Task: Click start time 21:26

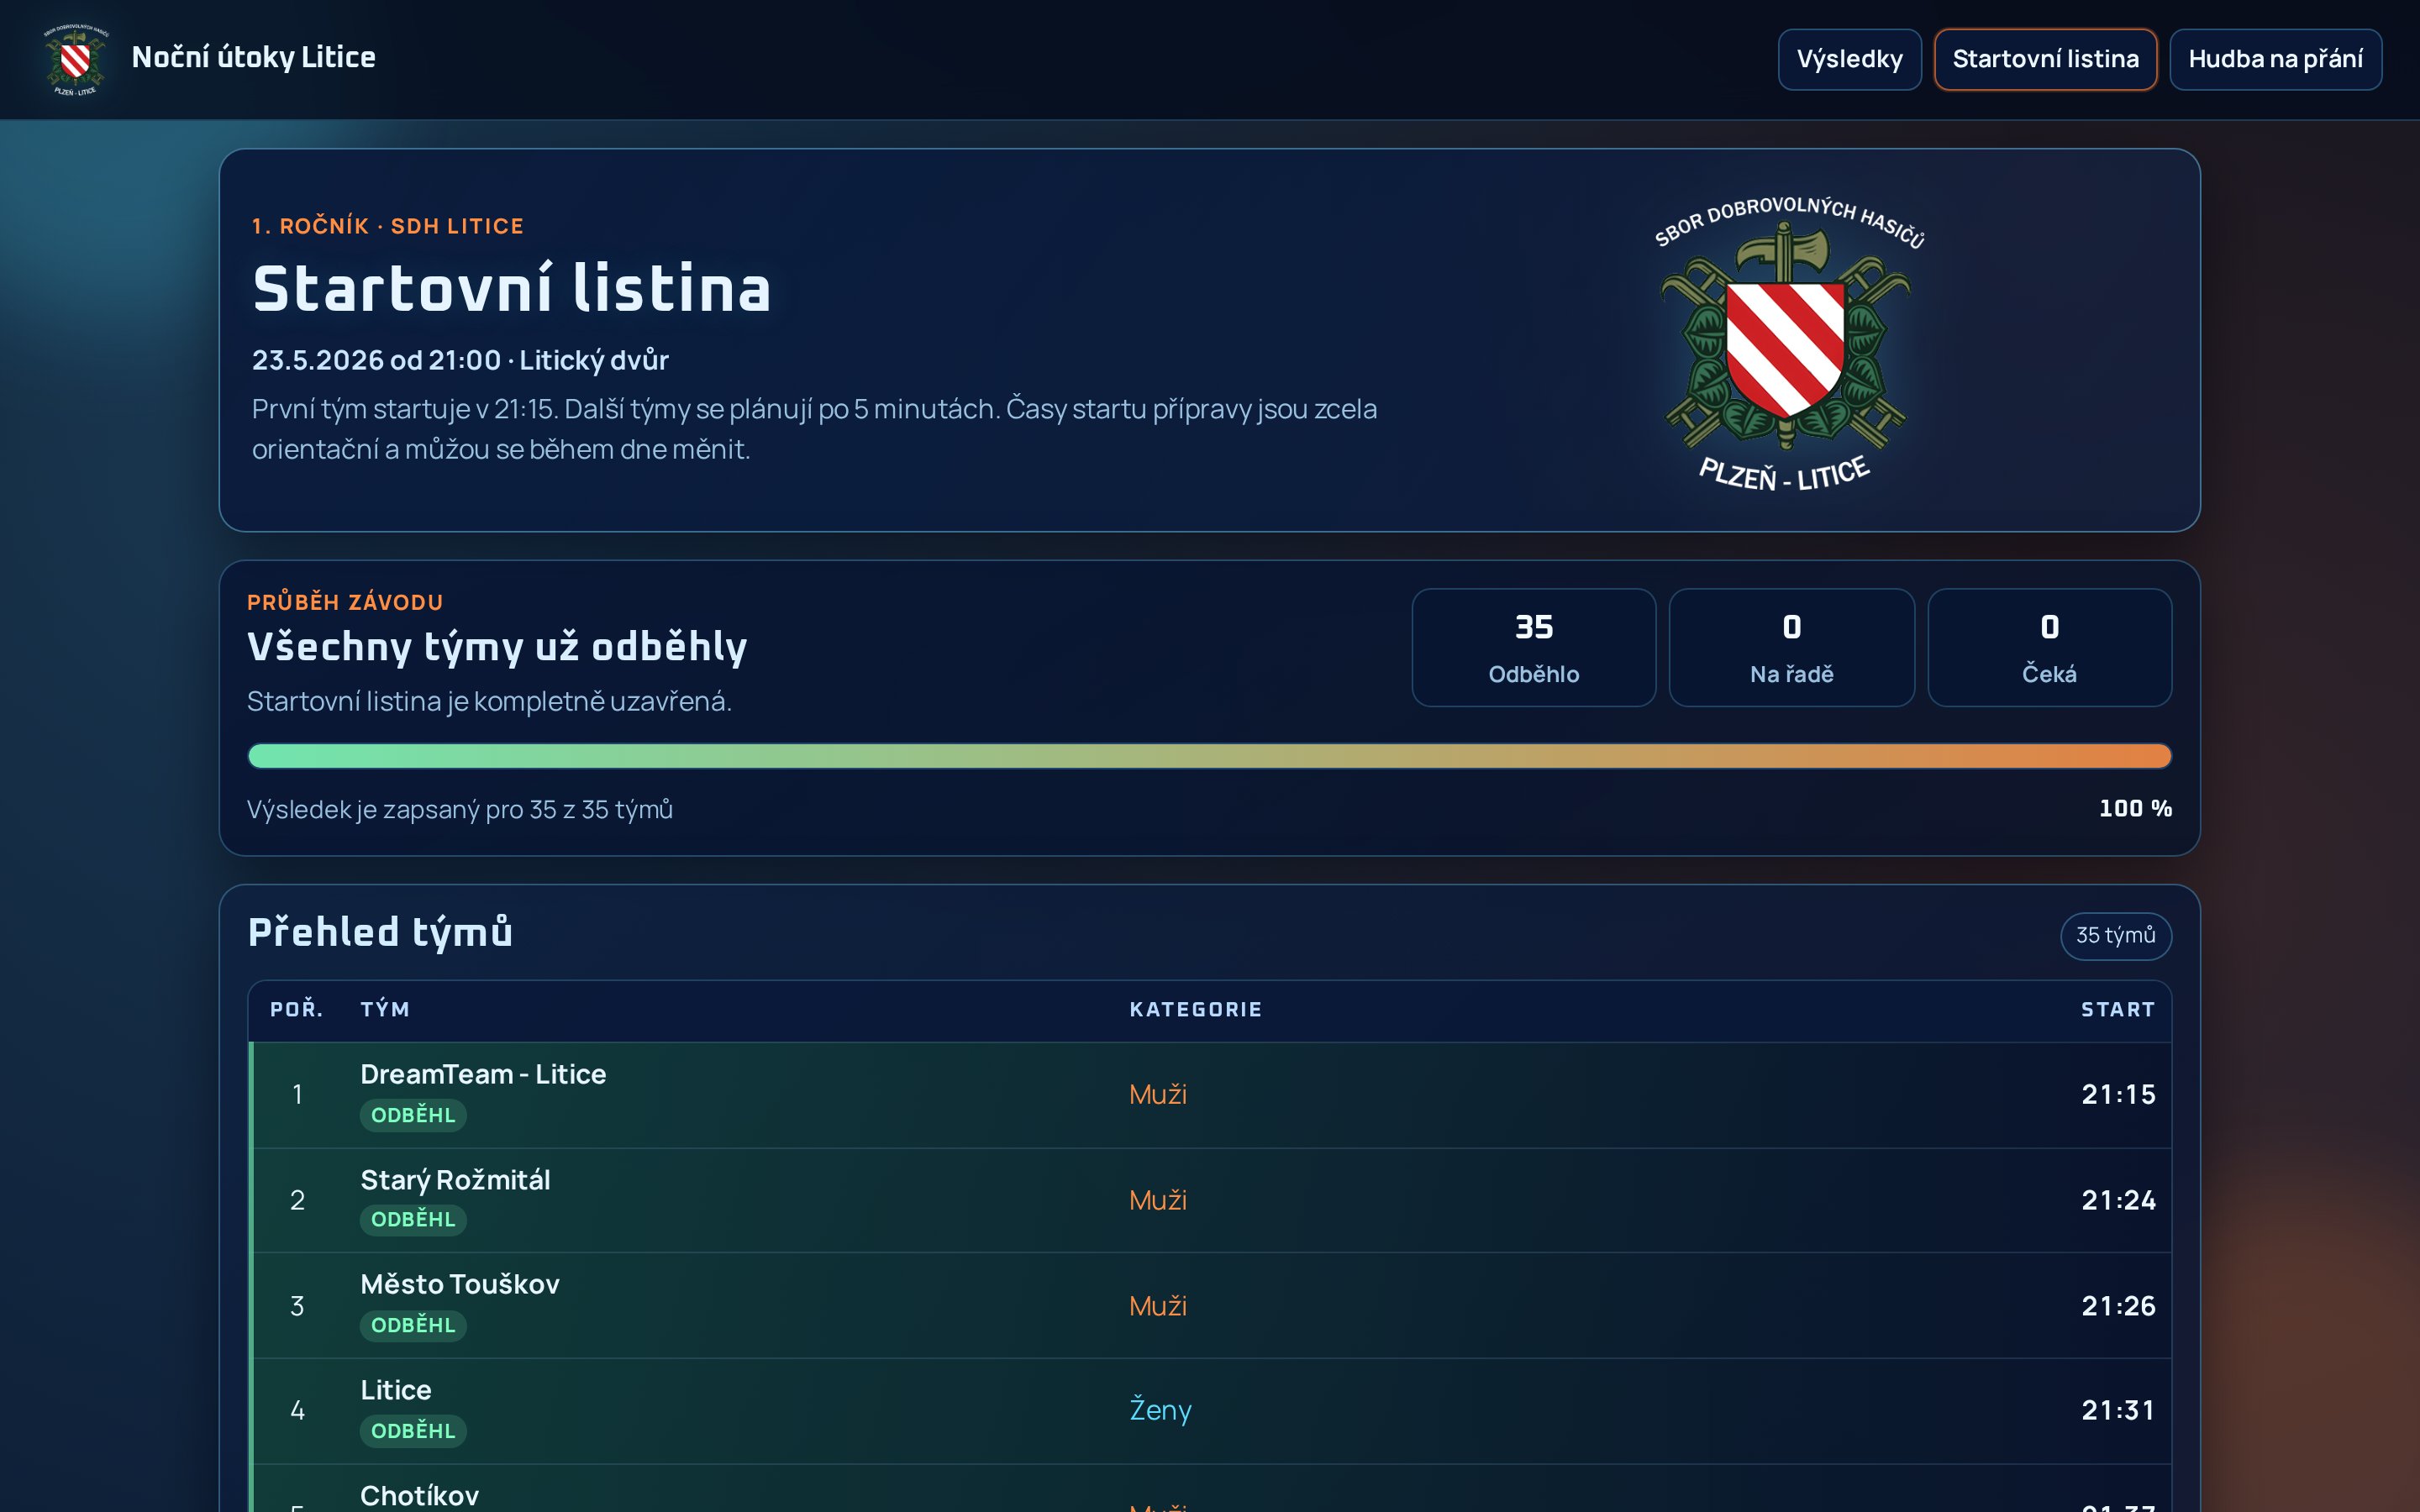Action: click(x=2118, y=1306)
